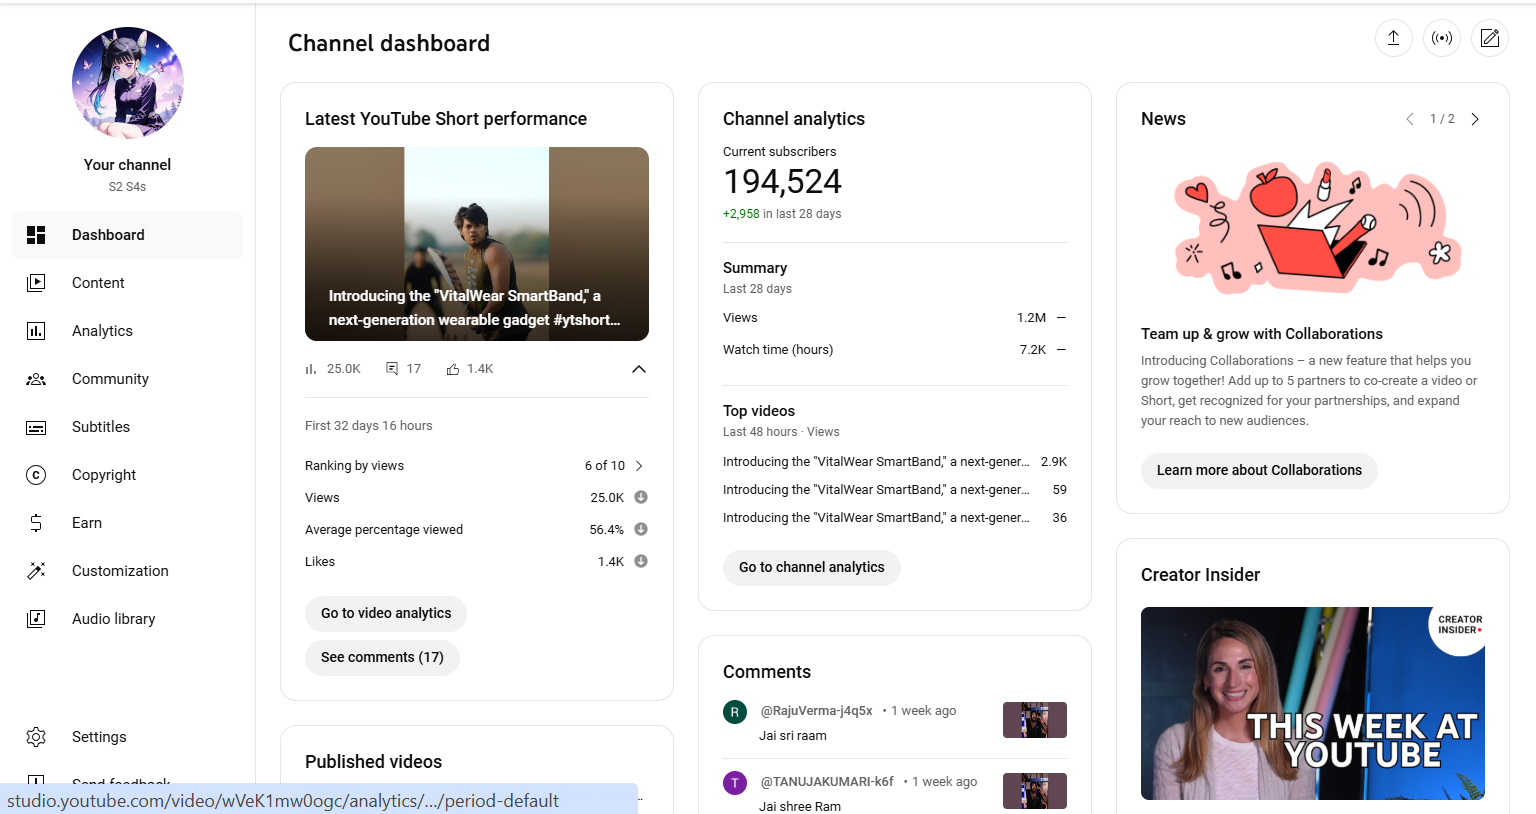Open Settings via the gear icon
The image size is (1536, 814).
(x=36, y=737)
